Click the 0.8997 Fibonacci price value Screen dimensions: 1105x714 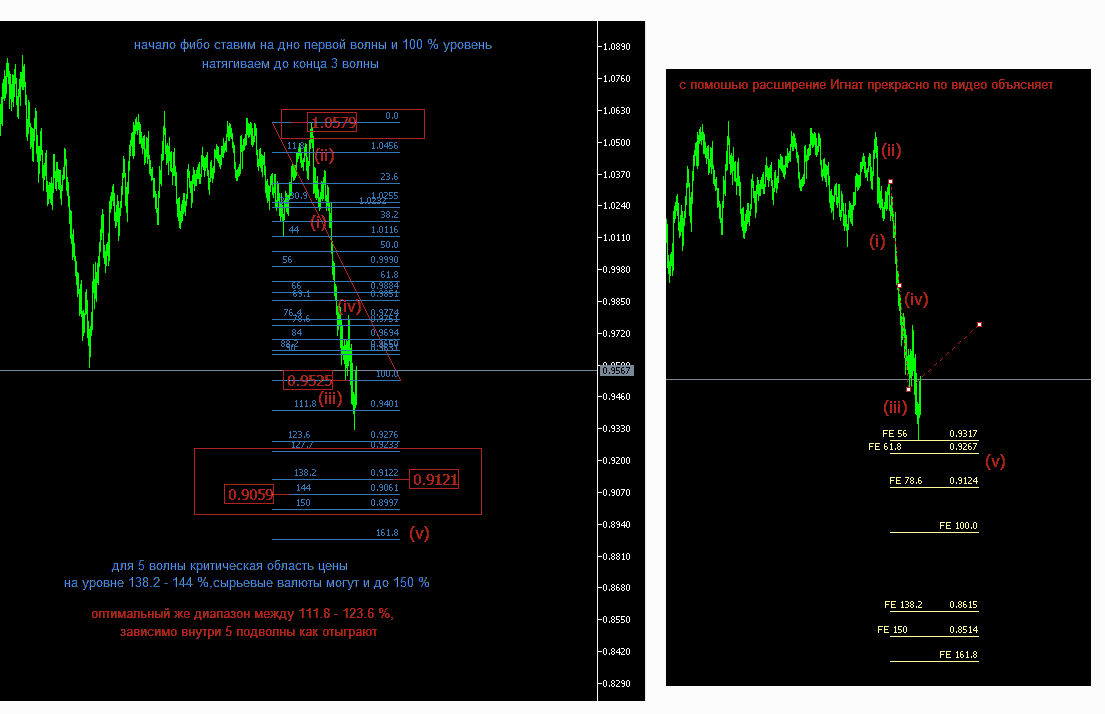385,503
